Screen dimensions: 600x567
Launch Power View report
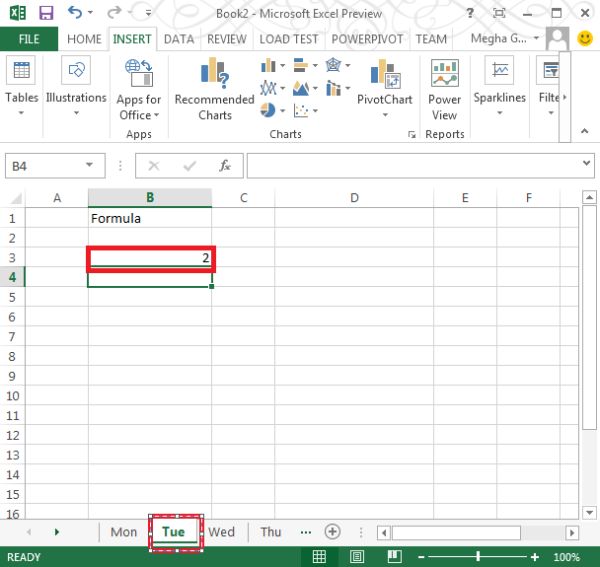tap(444, 90)
